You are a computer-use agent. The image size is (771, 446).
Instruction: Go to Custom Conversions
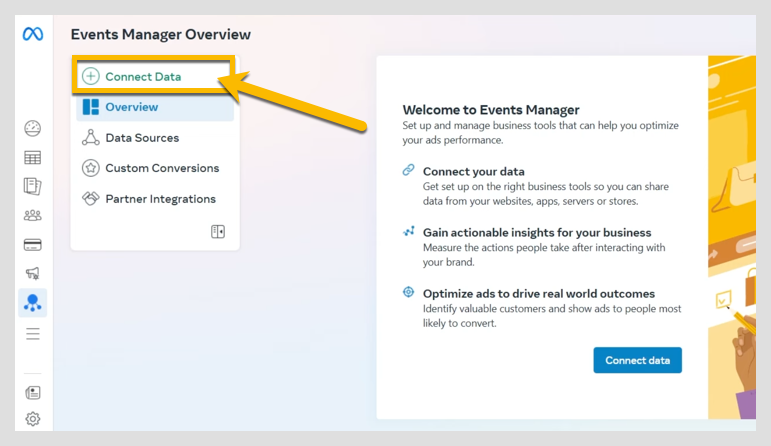tap(162, 168)
